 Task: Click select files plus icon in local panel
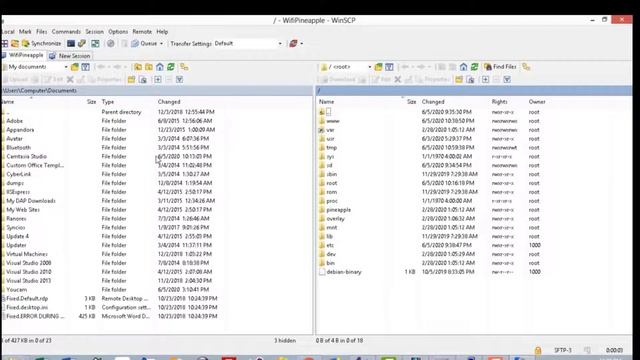click(x=158, y=80)
